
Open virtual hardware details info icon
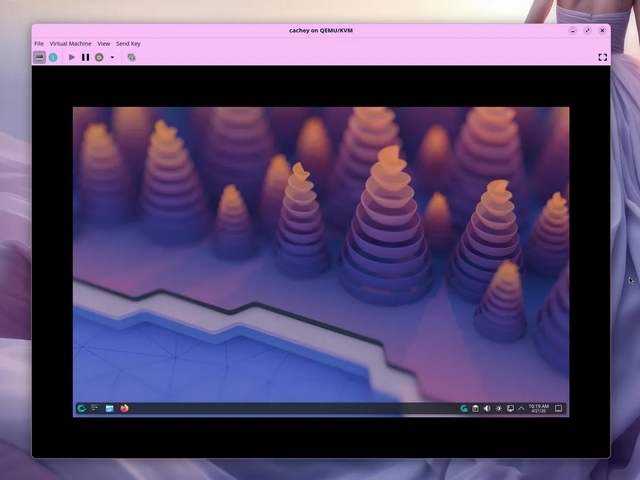tap(53, 57)
